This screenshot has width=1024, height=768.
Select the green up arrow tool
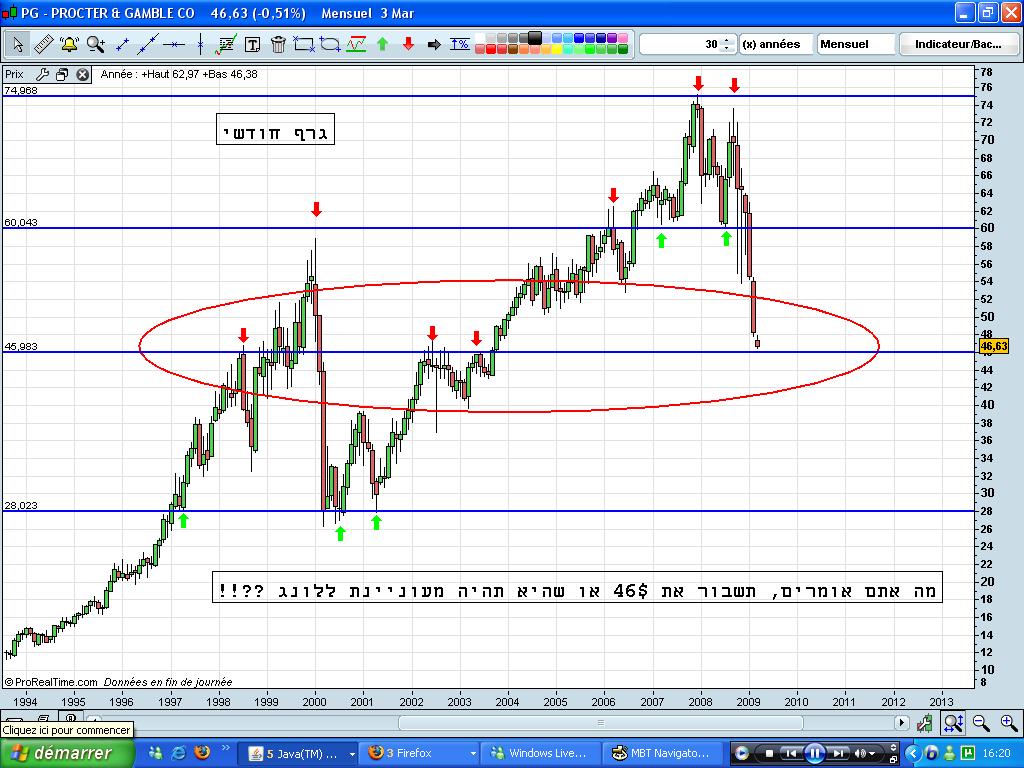pos(383,44)
